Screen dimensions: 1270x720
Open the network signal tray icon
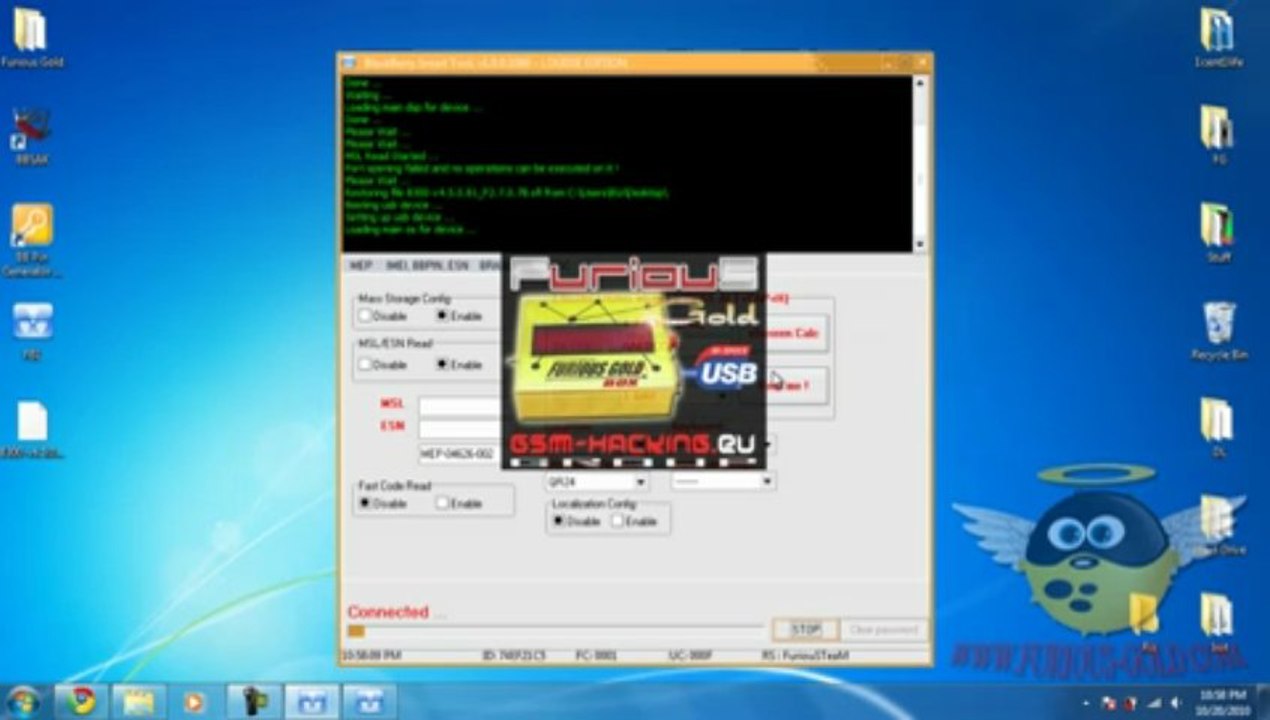(1154, 702)
